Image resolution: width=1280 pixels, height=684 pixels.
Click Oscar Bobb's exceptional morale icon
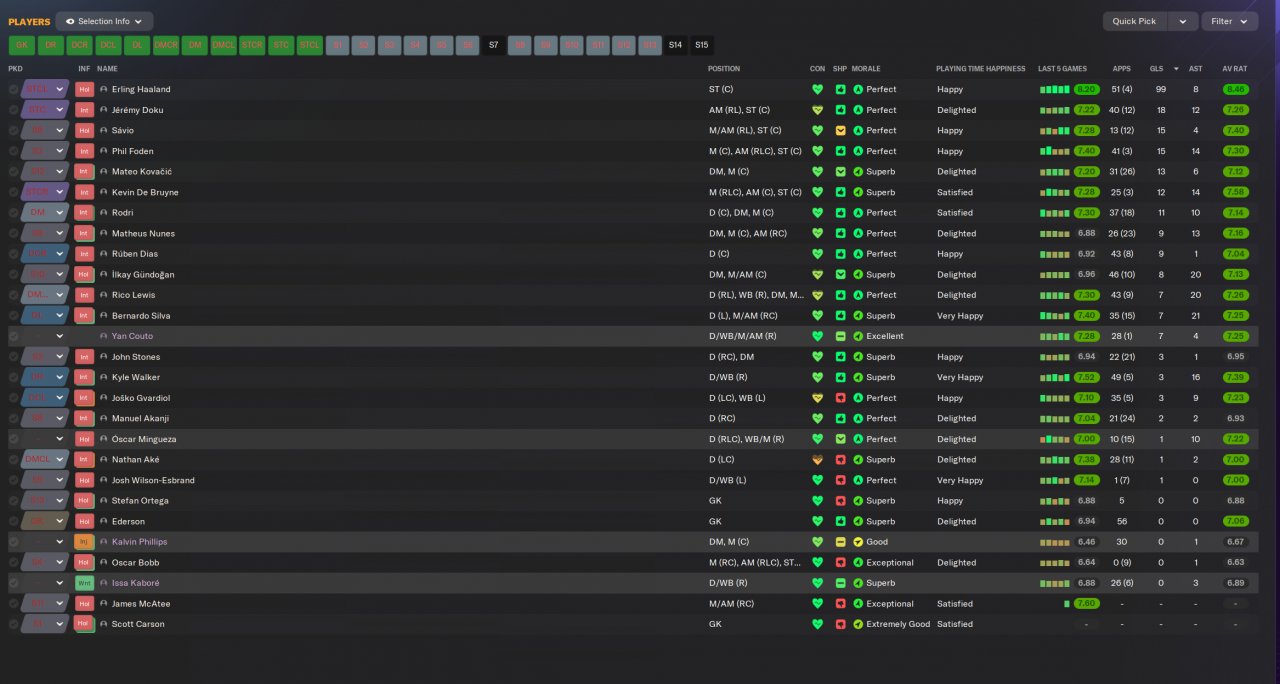click(858, 563)
